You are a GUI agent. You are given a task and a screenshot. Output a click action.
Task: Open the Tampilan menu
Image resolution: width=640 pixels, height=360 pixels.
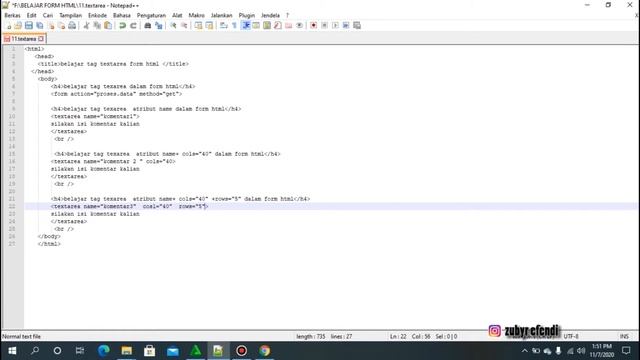point(71,15)
